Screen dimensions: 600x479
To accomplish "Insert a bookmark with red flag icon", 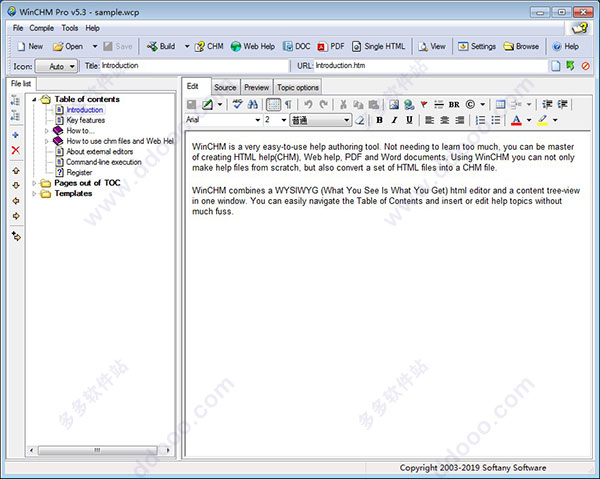I will (x=424, y=104).
